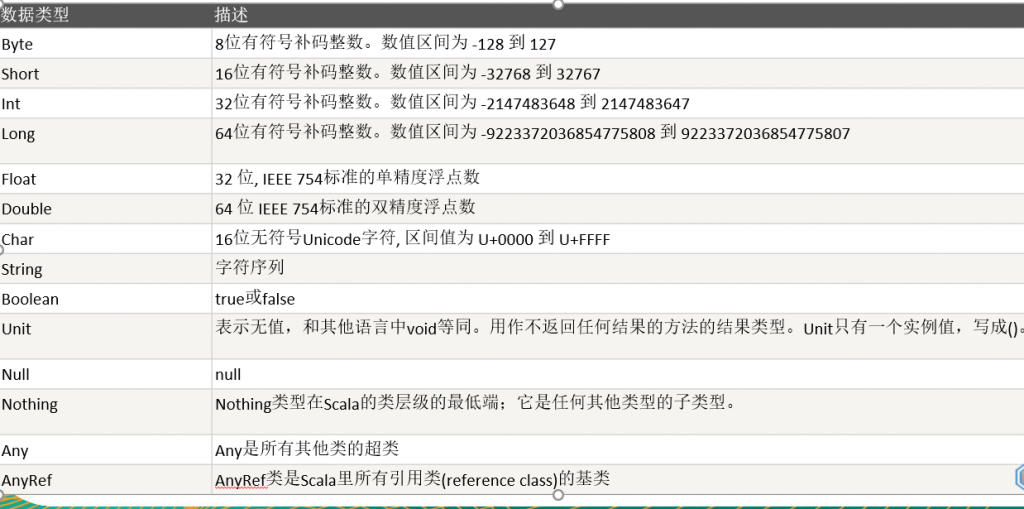The image size is (1024, 509).
Task: Select the Nothing data type cell
Action: tap(106, 412)
